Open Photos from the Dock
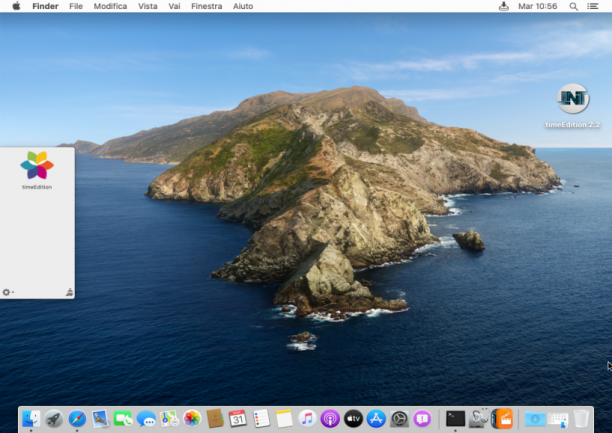 pos(192,419)
